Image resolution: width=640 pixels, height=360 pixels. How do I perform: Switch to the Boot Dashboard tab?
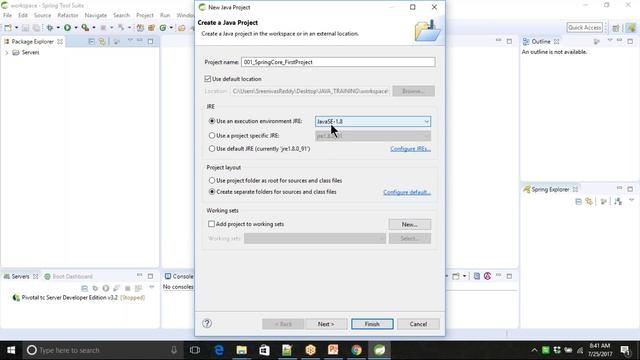point(69,277)
